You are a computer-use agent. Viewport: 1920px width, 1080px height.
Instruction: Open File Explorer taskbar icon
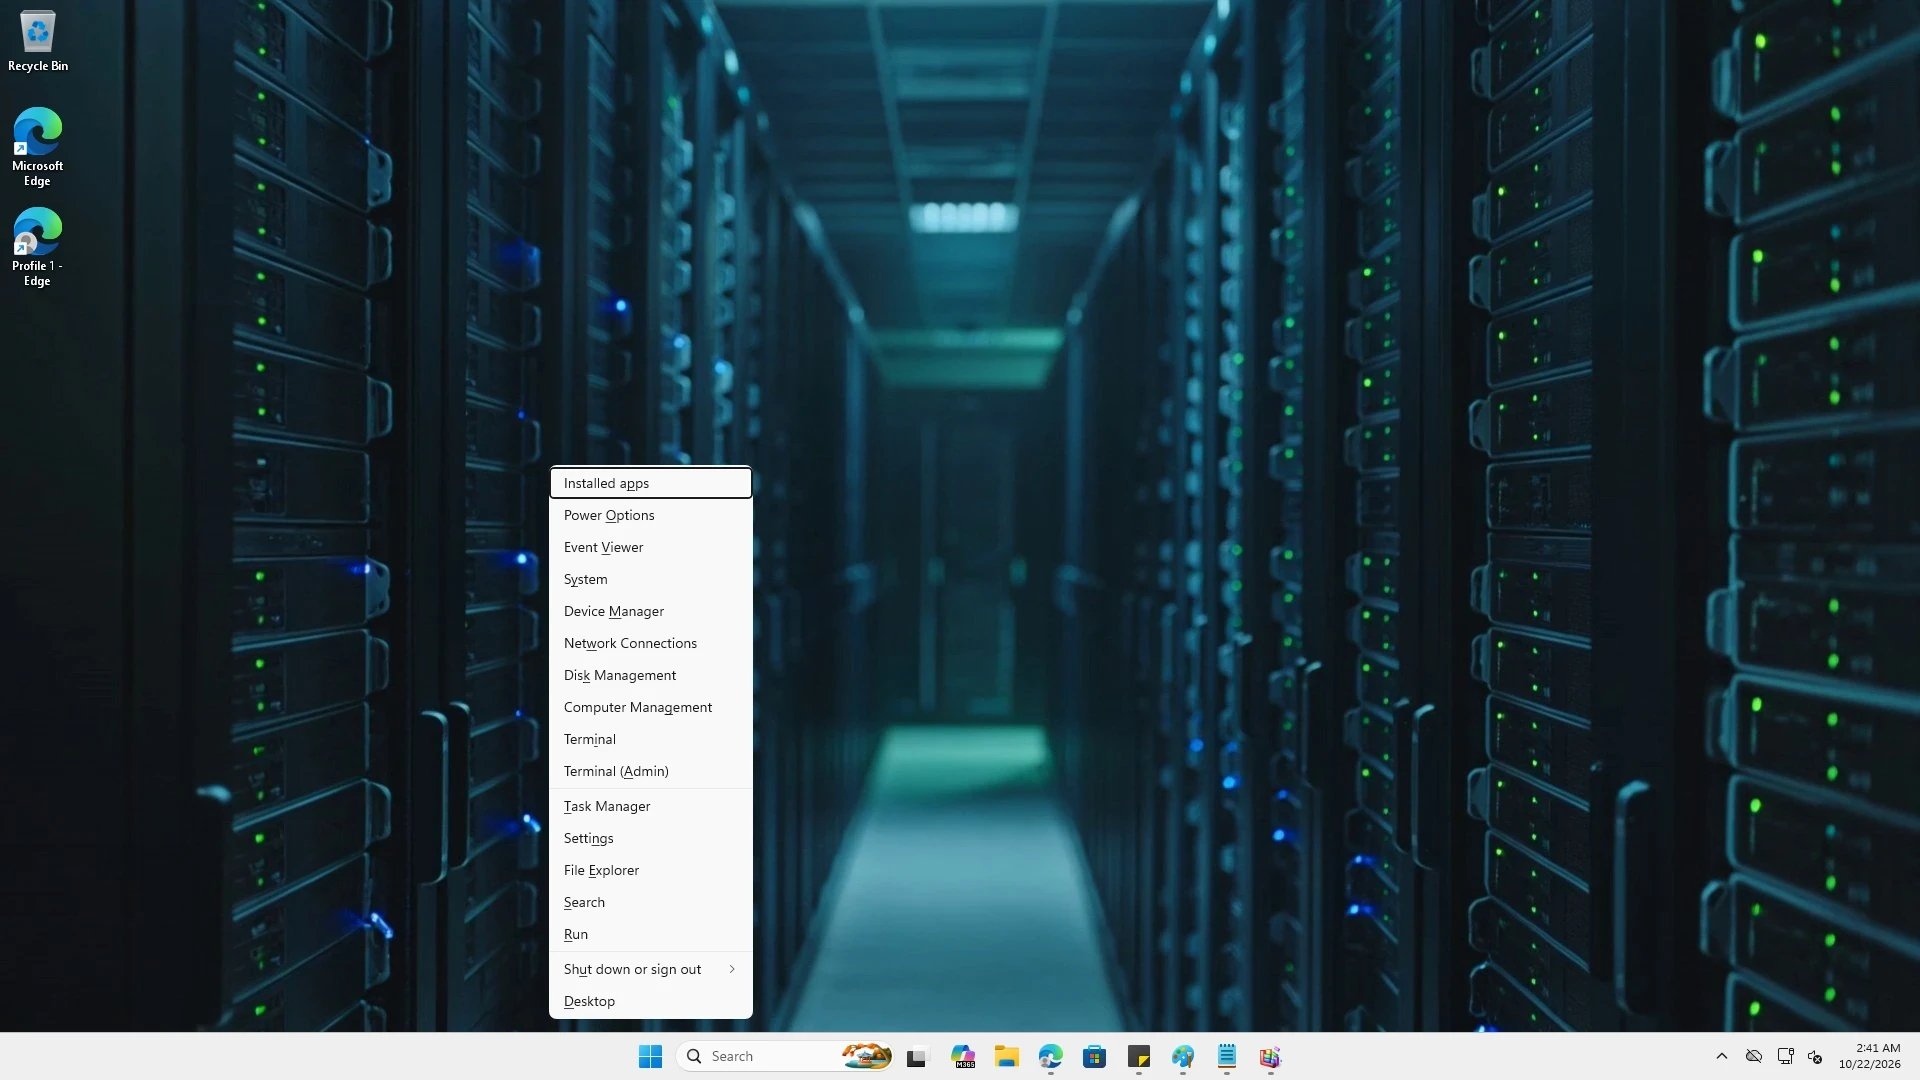(1006, 1056)
